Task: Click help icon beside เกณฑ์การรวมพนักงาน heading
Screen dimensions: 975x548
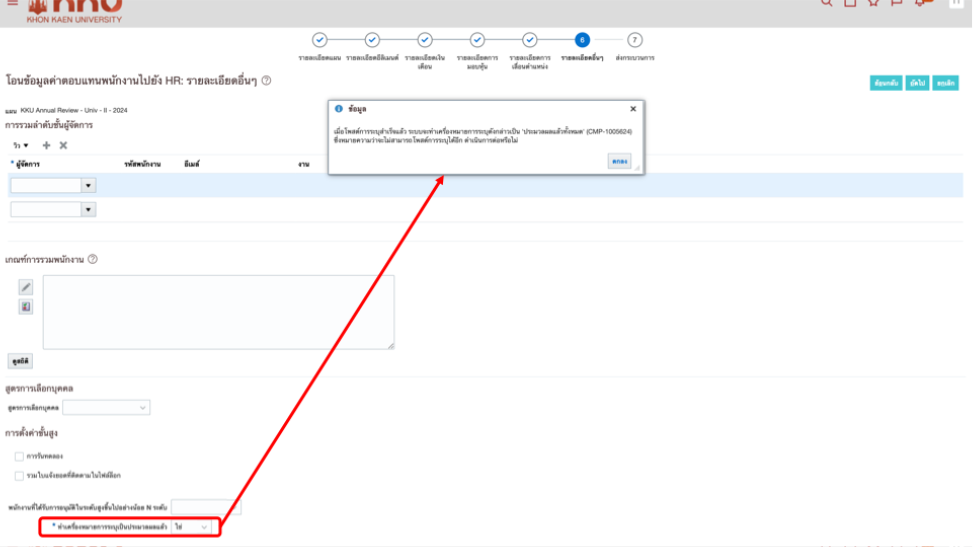Action: coord(93,260)
